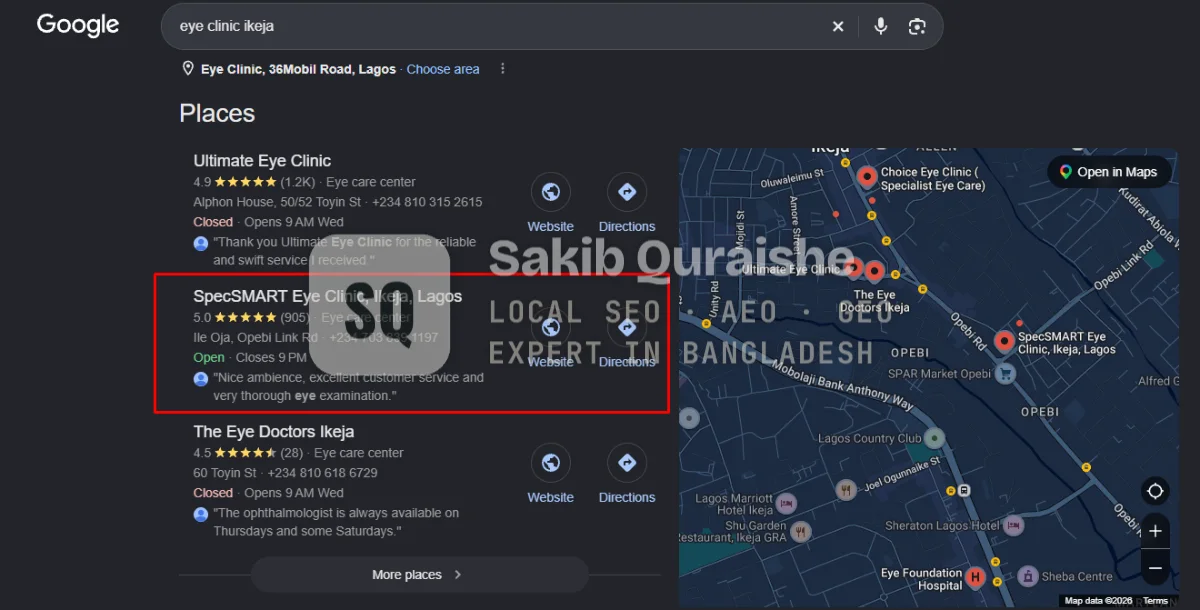
Task: Open Ultimate Eye Clinic website globe icon
Action: click(550, 191)
